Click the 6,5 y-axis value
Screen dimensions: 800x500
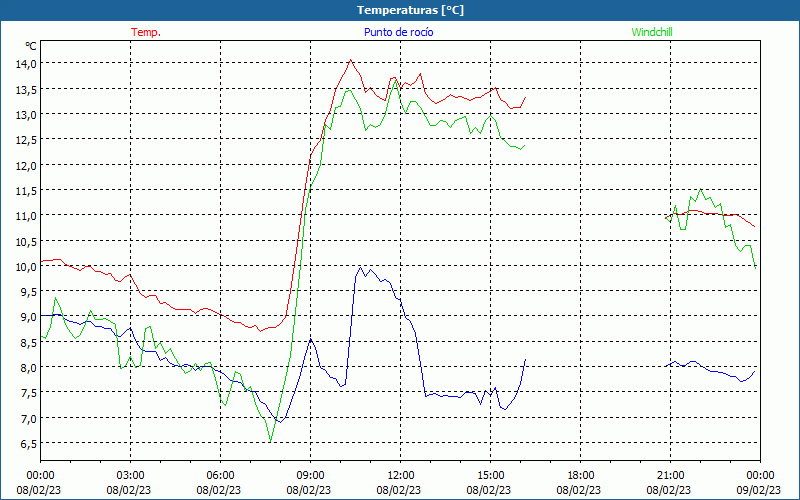point(28,444)
